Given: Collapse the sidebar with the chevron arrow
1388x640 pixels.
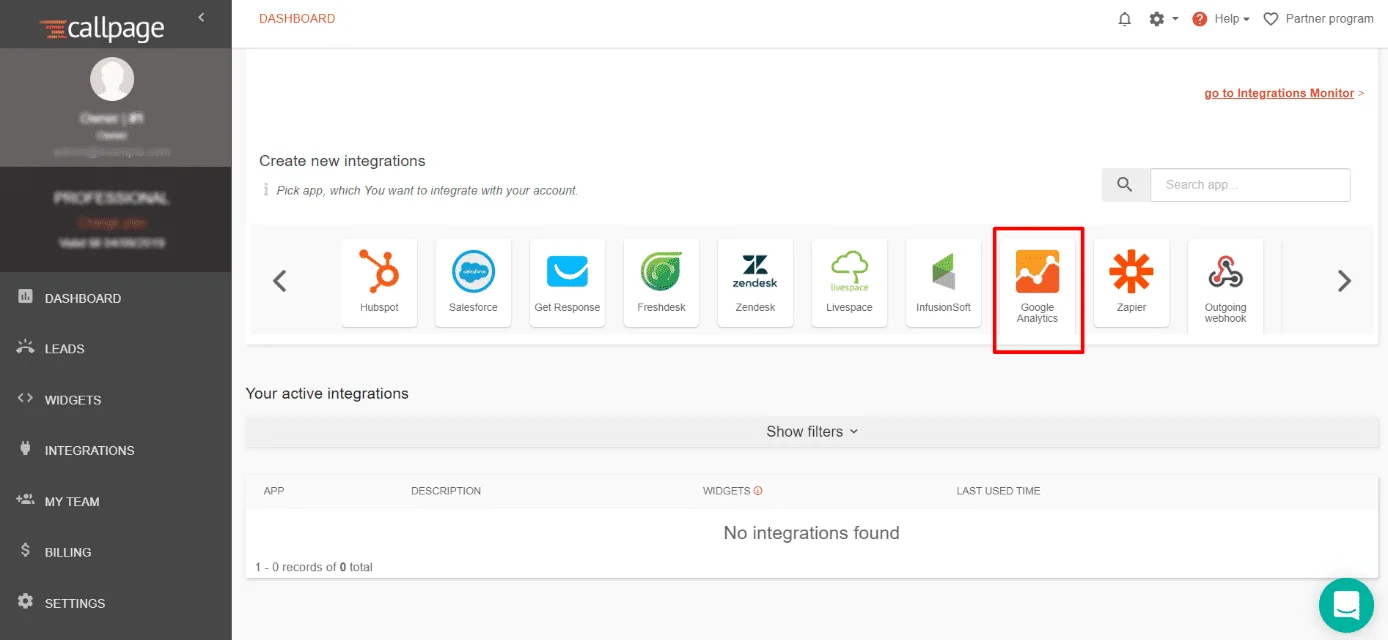Looking at the screenshot, I should [201, 17].
